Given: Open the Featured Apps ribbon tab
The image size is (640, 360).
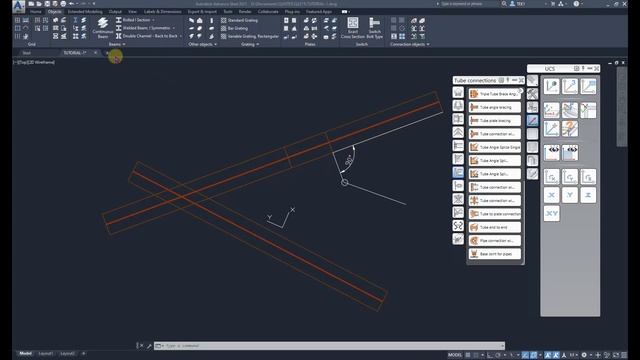Looking at the screenshot, I should click(319, 12).
